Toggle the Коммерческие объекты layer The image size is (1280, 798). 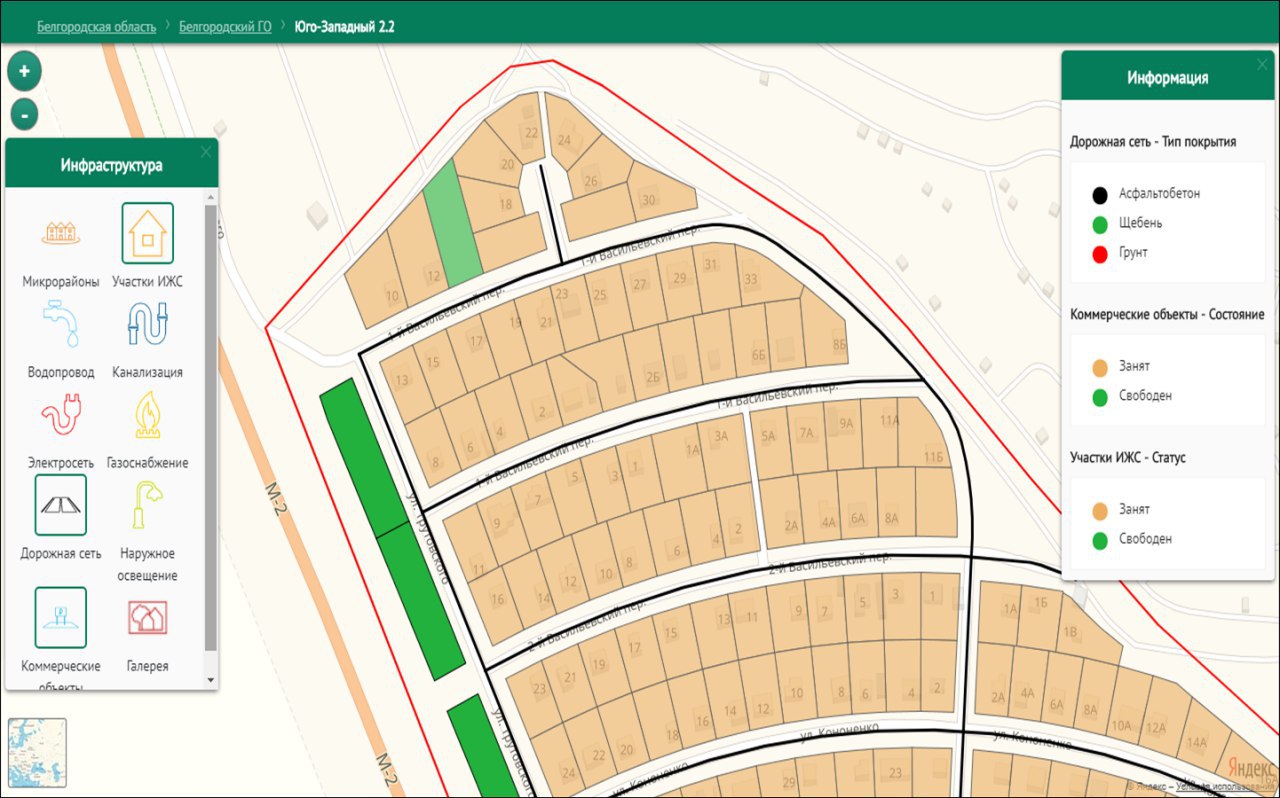60,618
